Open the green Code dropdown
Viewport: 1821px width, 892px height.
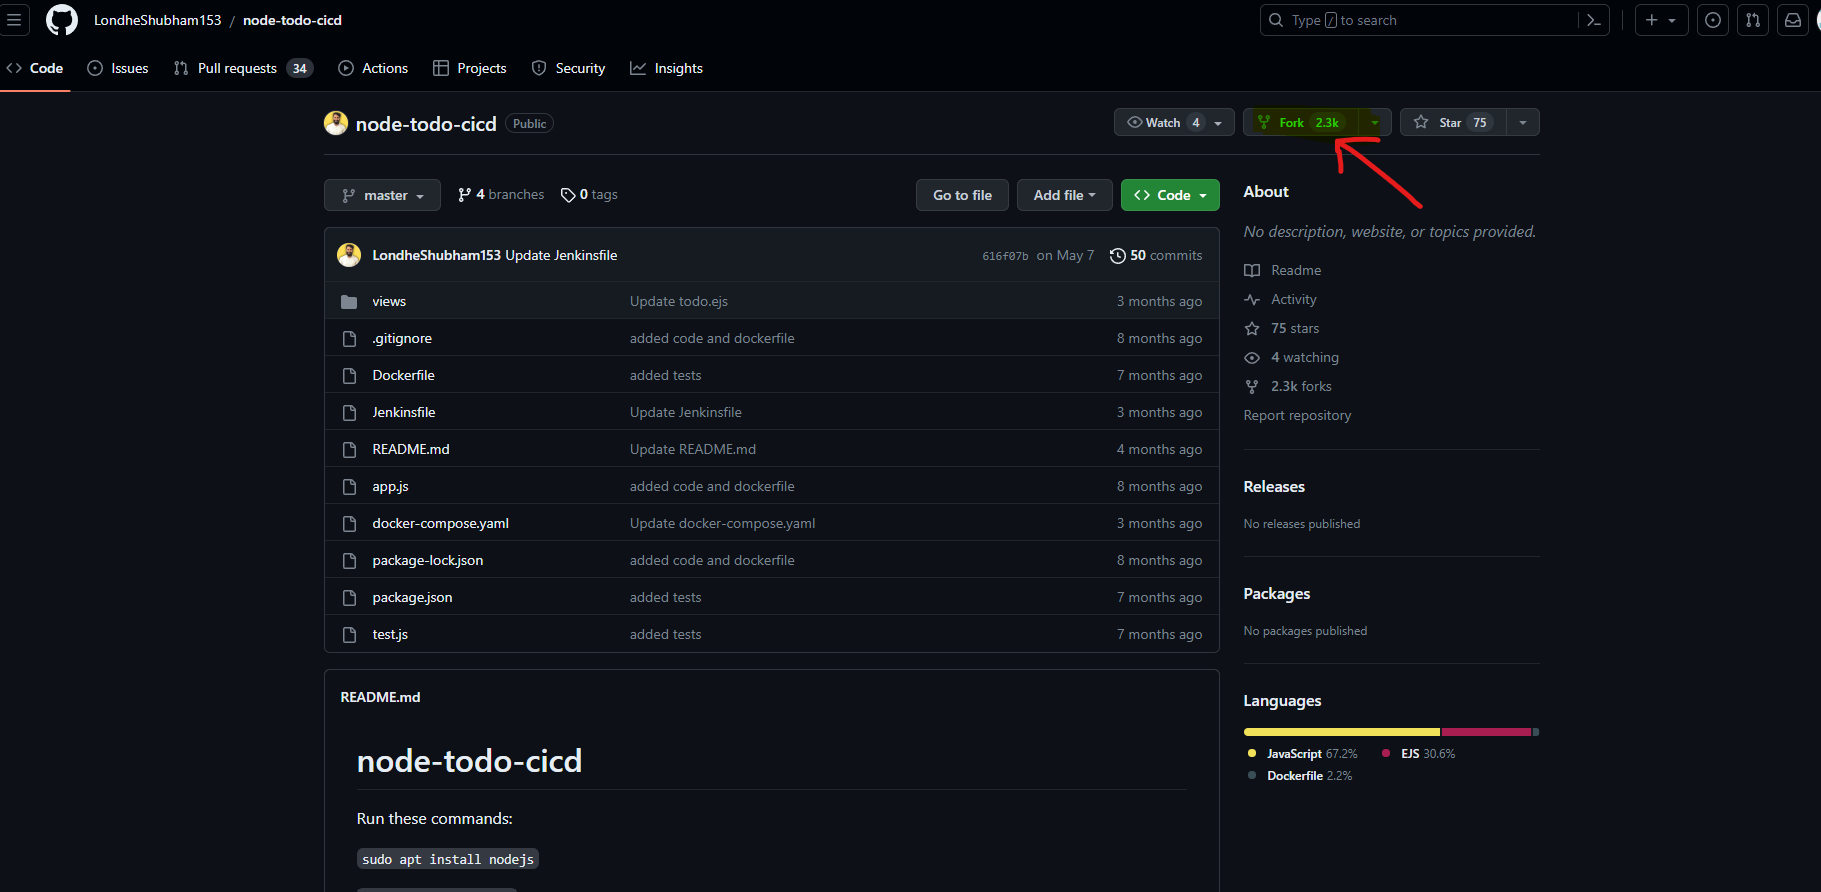(1170, 195)
